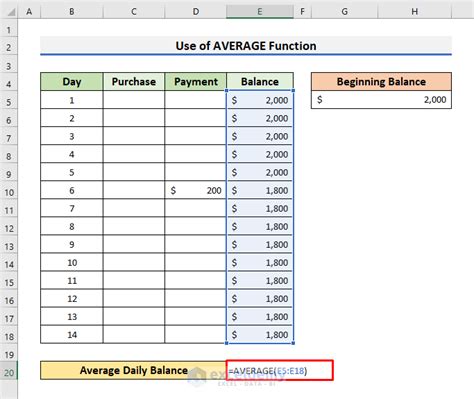
Task: Click the Day 3 cell
Action: coord(72,136)
